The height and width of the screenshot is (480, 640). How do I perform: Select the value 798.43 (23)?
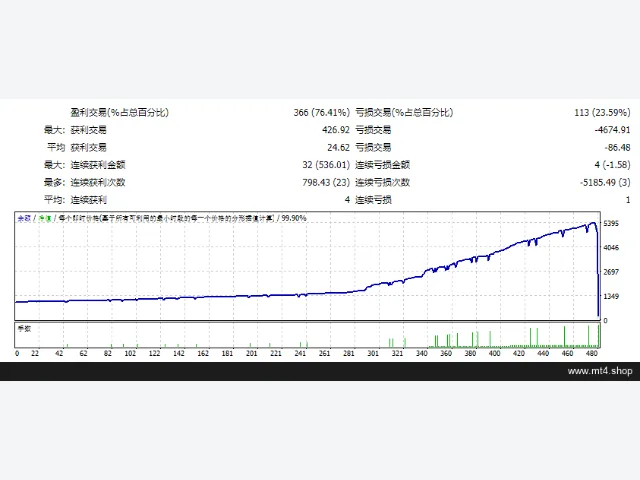[326, 182]
